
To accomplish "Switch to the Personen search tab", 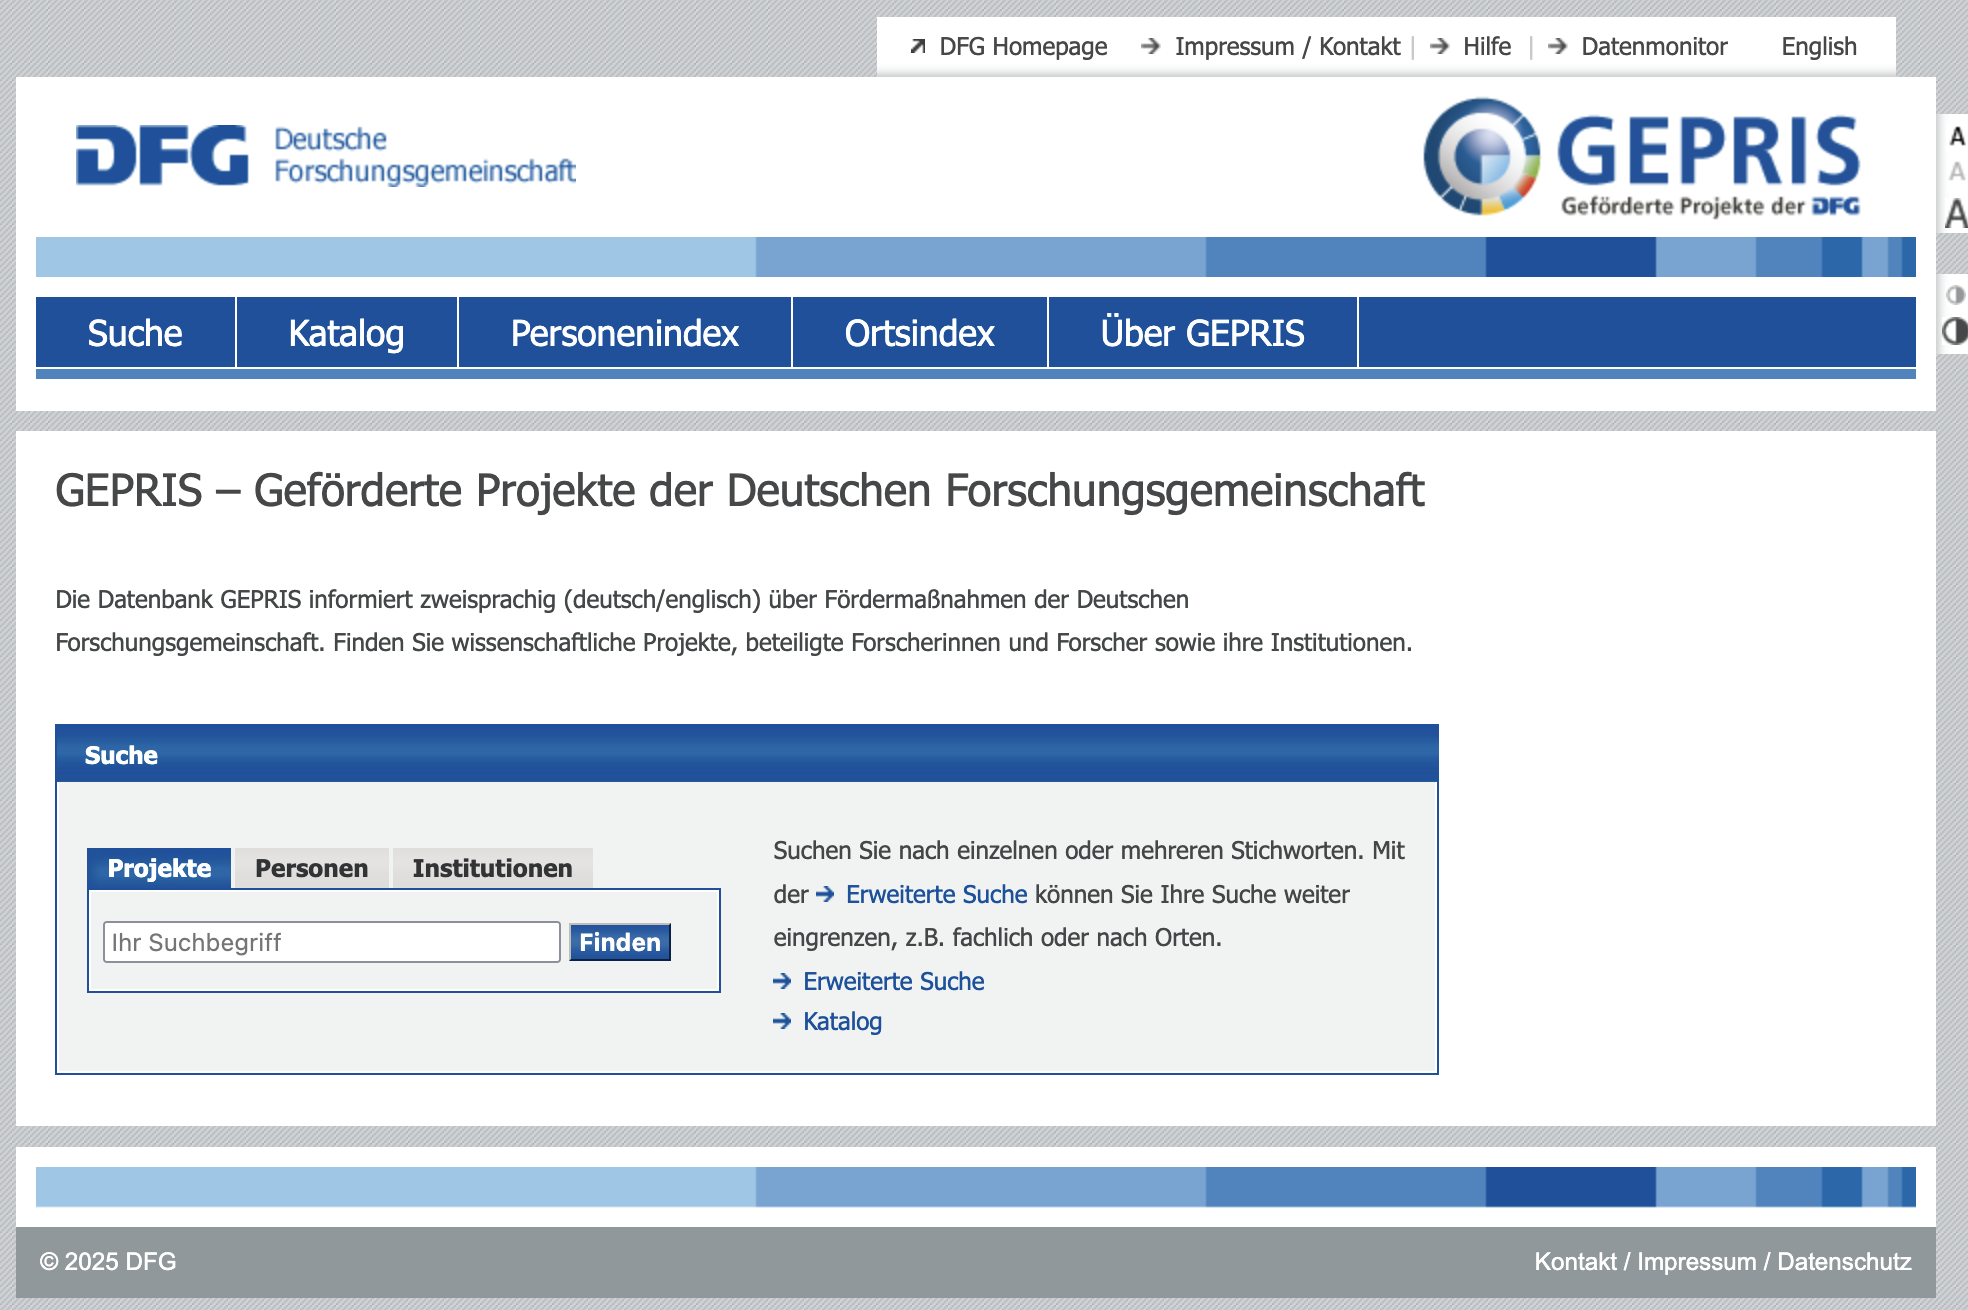I will (311, 868).
